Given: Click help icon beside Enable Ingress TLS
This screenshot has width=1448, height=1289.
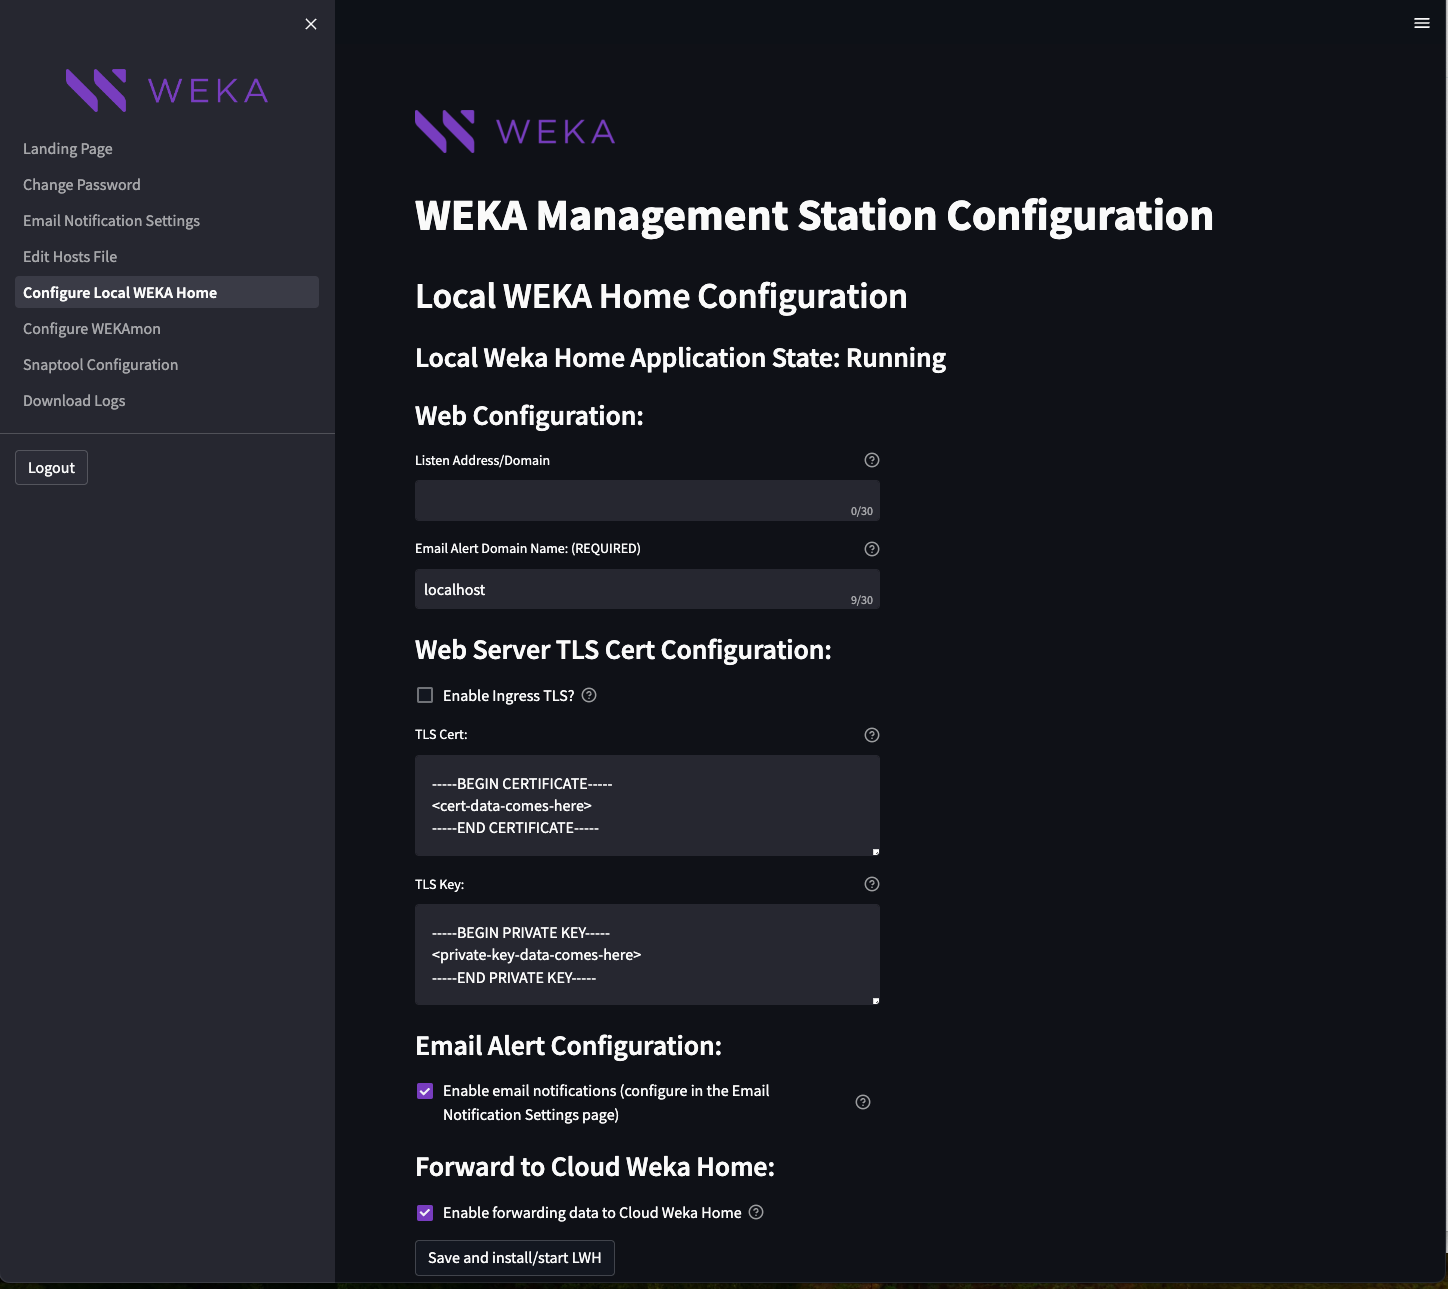Looking at the screenshot, I should click(589, 695).
